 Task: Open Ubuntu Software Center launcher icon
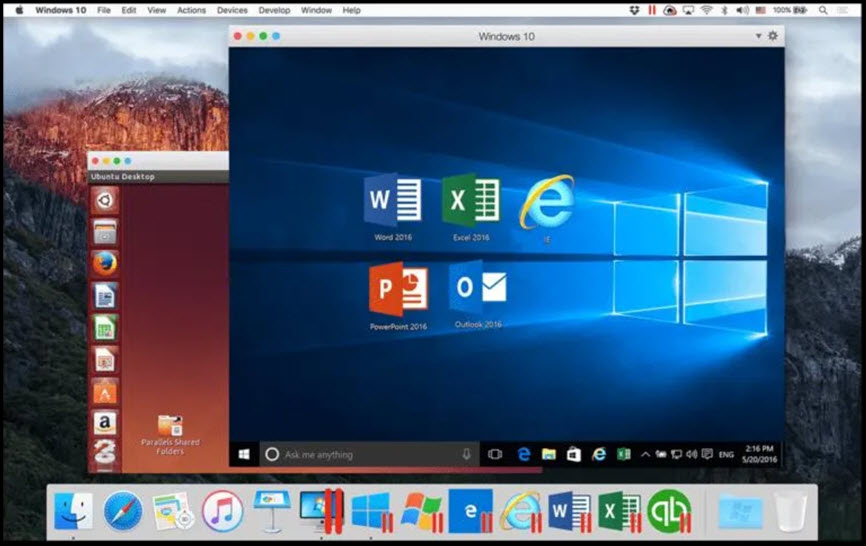[x=105, y=392]
